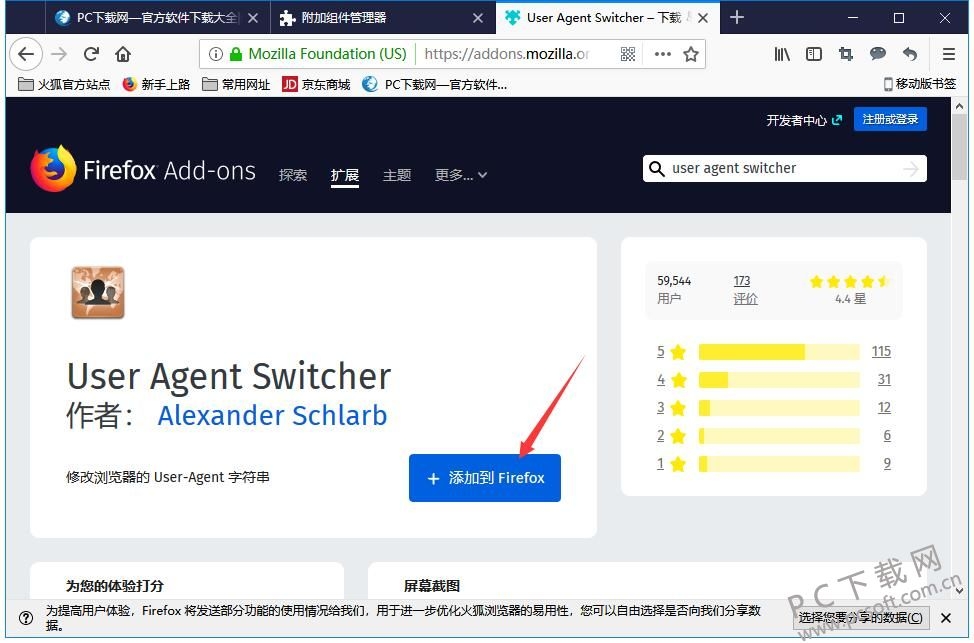Open the 常用网址 bookmarks folder
Image resolution: width=974 pixels, height=643 pixels.
(237, 84)
